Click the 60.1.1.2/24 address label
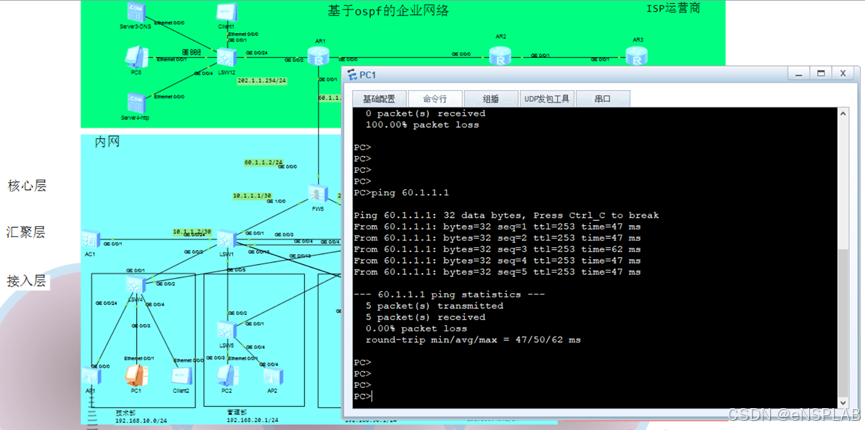Image resolution: width=865 pixels, height=430 pixels. [264, 163]
